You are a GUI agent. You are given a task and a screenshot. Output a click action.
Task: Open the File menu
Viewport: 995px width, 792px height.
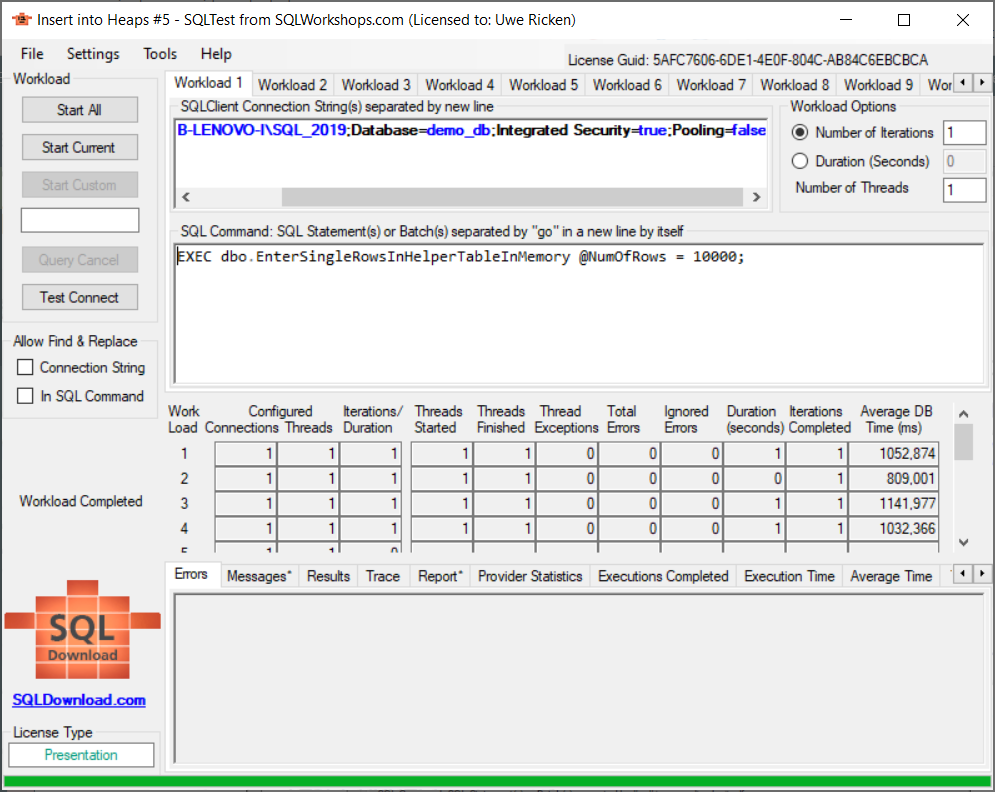[32, 54]
